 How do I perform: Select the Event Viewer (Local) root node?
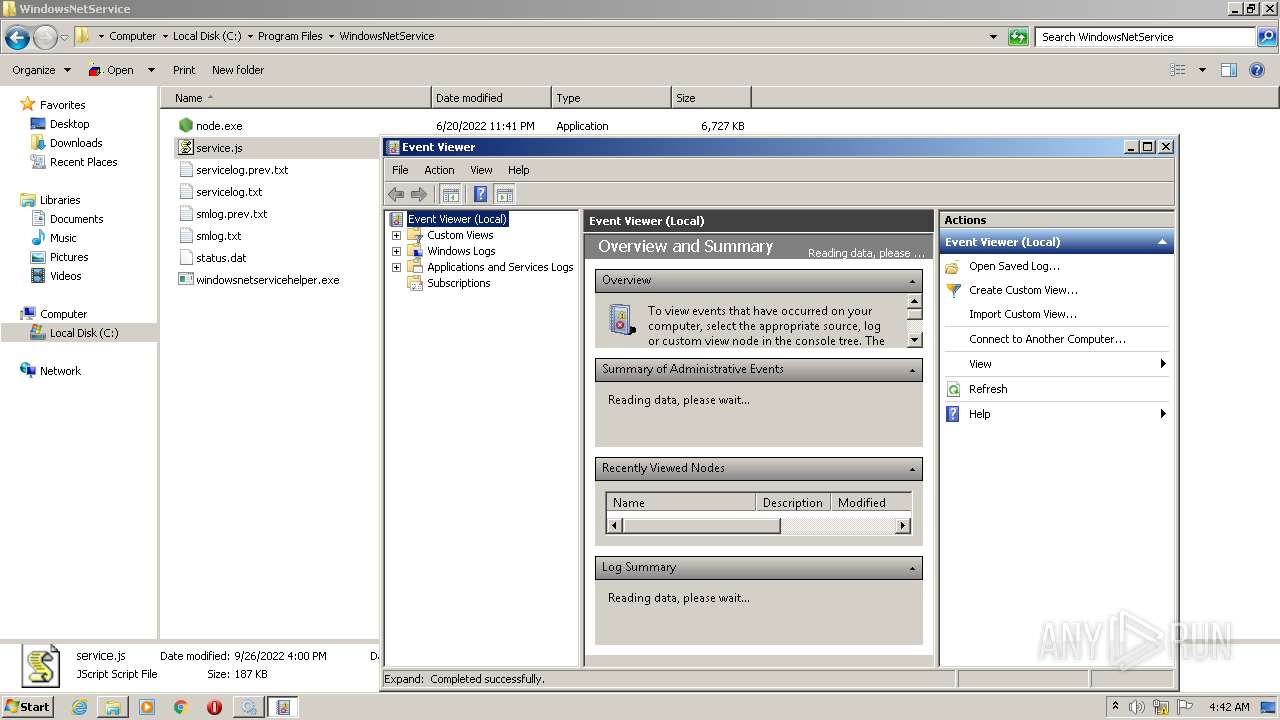click(x=457, y=219)
